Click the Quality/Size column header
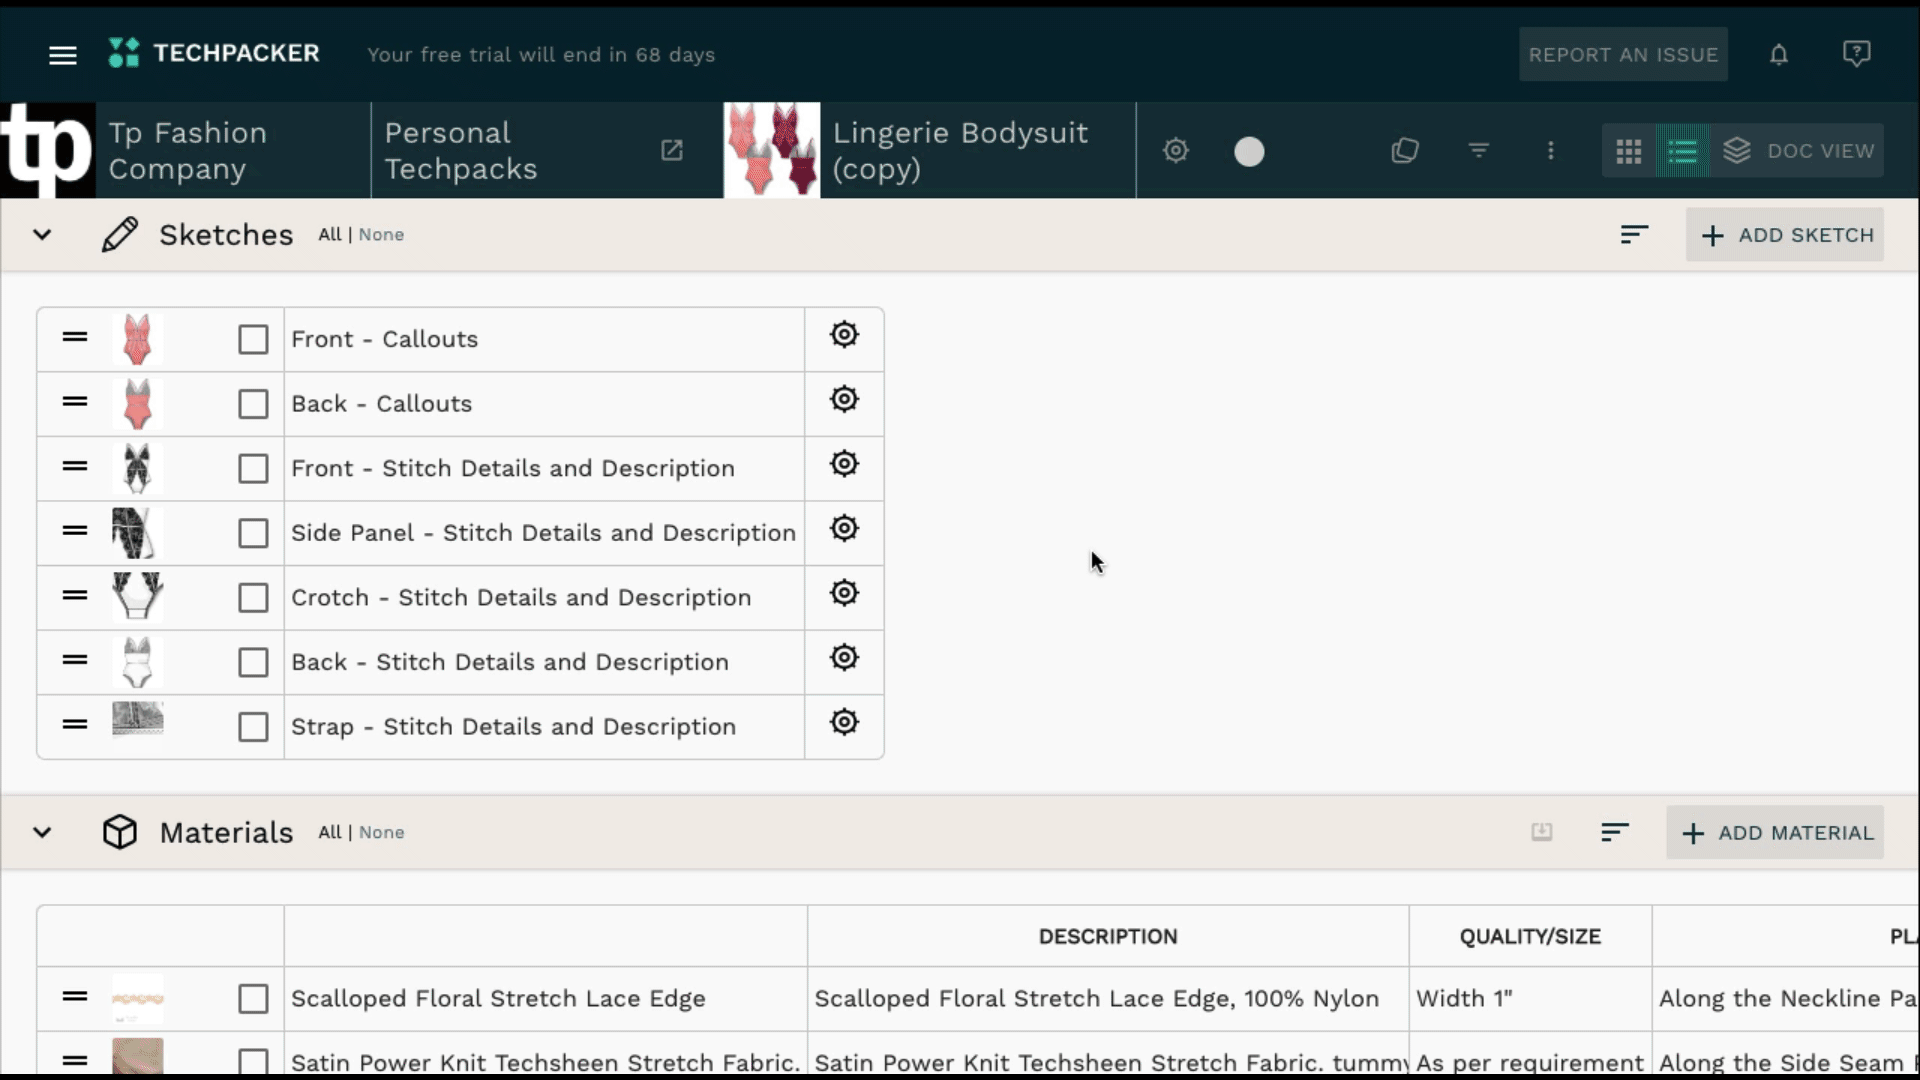 (1530, 937)
